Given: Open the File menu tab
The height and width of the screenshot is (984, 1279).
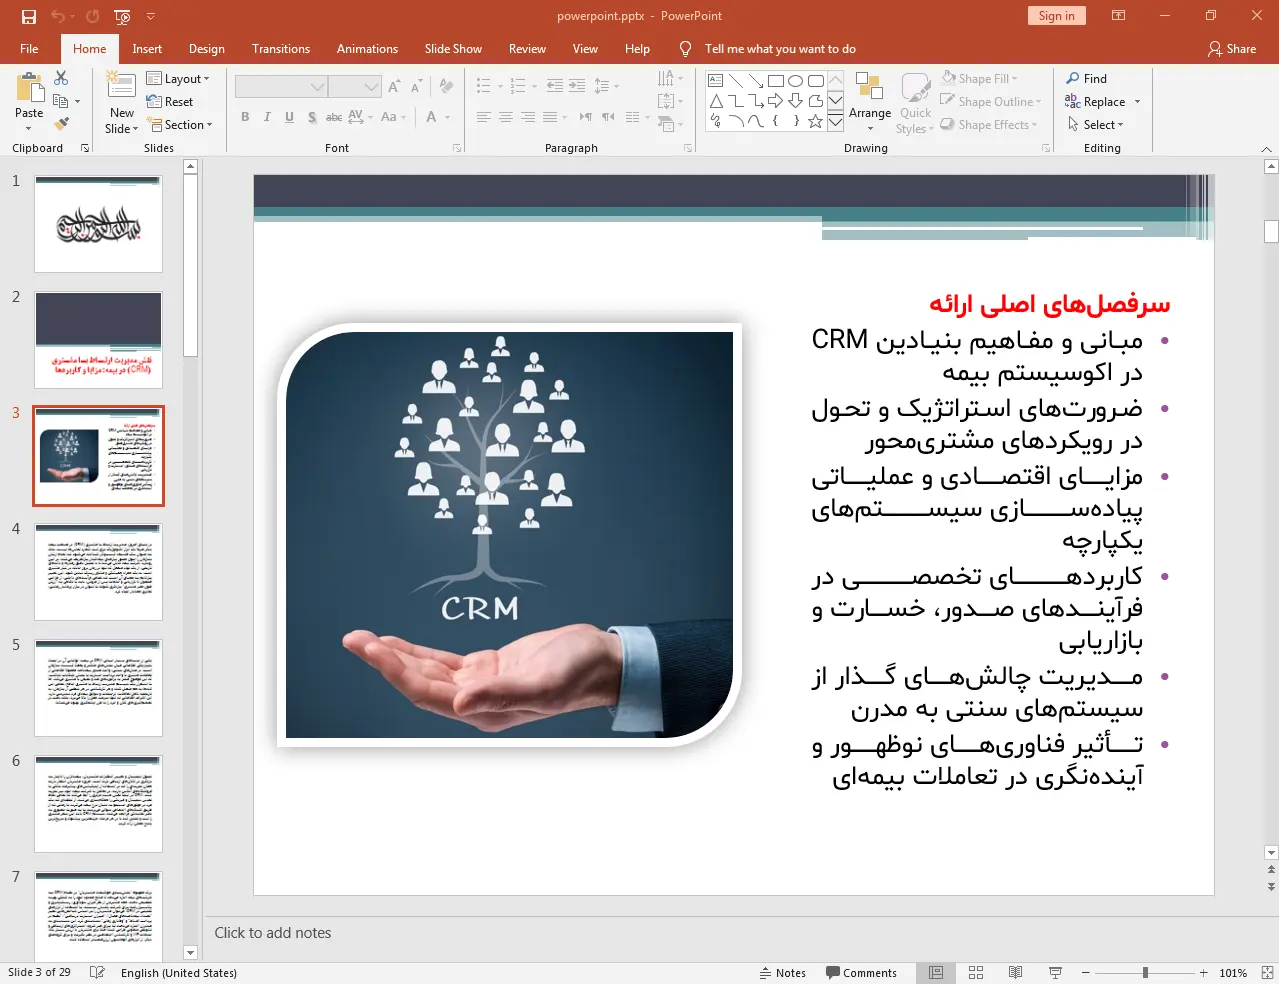Looking at the screenshot, I should (x=29, y=48).
